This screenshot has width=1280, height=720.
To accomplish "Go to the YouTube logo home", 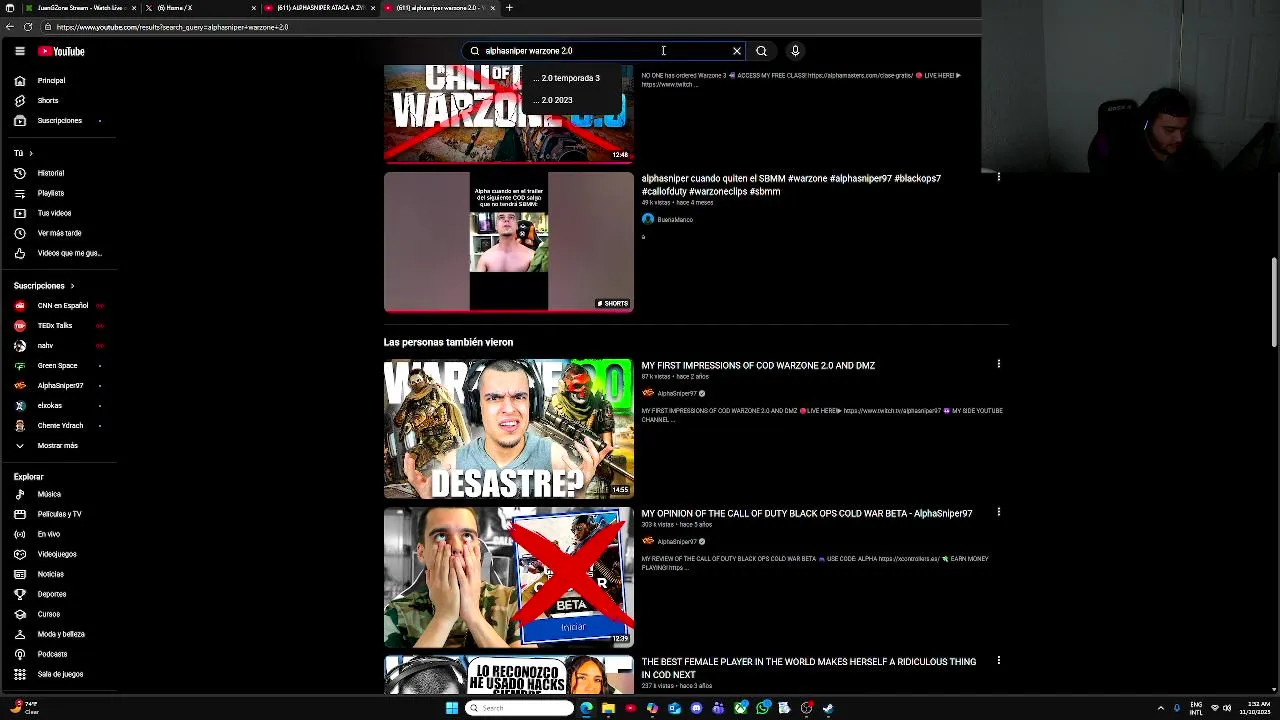I will pos(62,51).
